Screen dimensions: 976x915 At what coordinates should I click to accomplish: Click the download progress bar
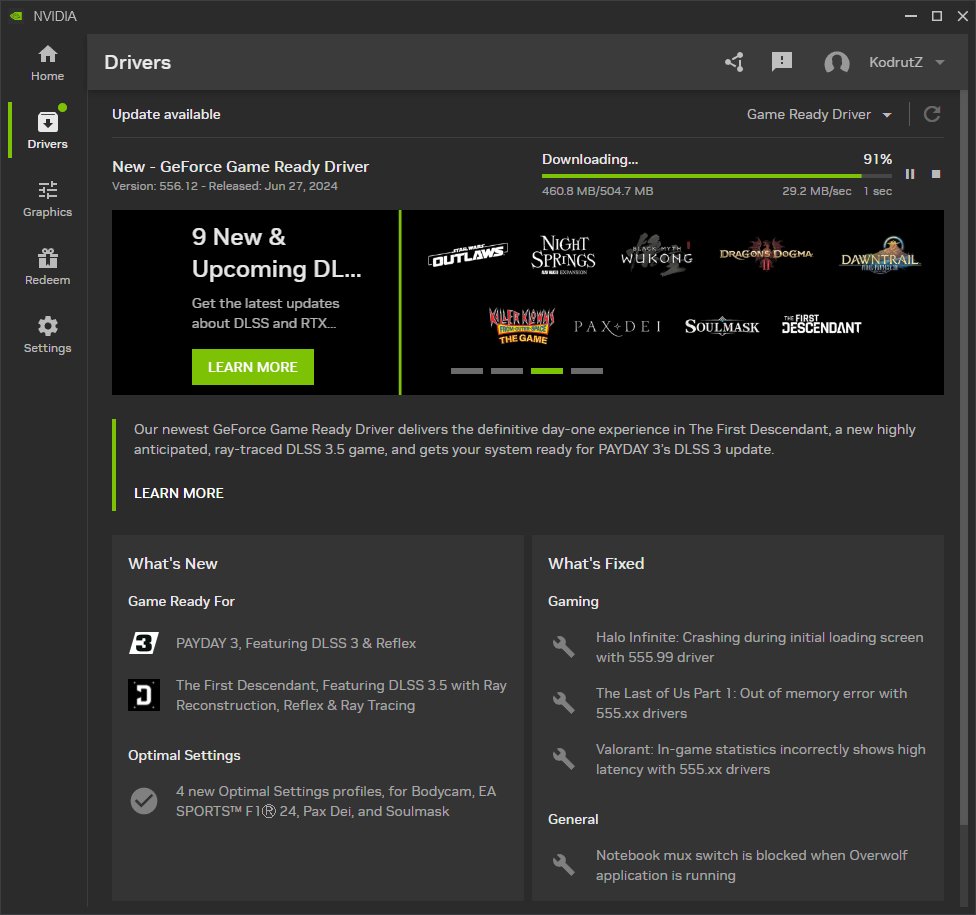point(716,176)
